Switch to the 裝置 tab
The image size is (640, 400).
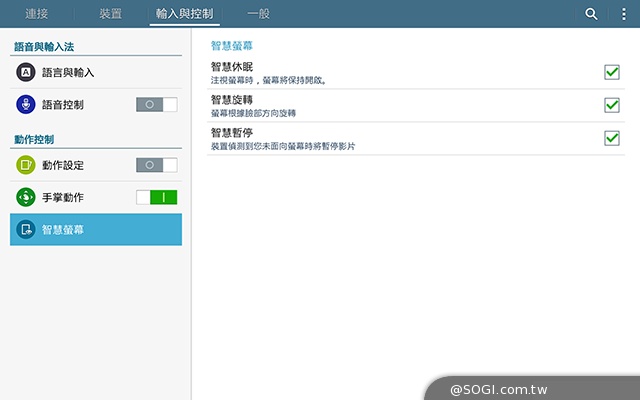tap(111, 14)
